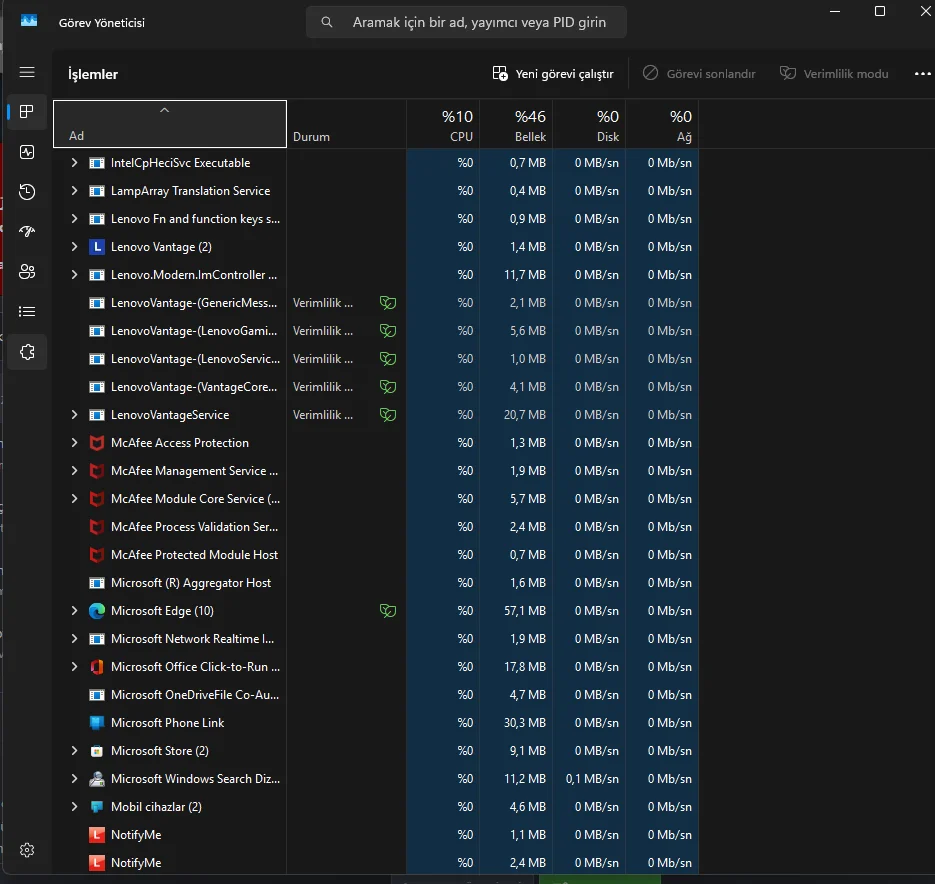Select Lenovo Fn and function keys s... row
The width and height of the screenshot is (935, 884).
click(376, 218)
